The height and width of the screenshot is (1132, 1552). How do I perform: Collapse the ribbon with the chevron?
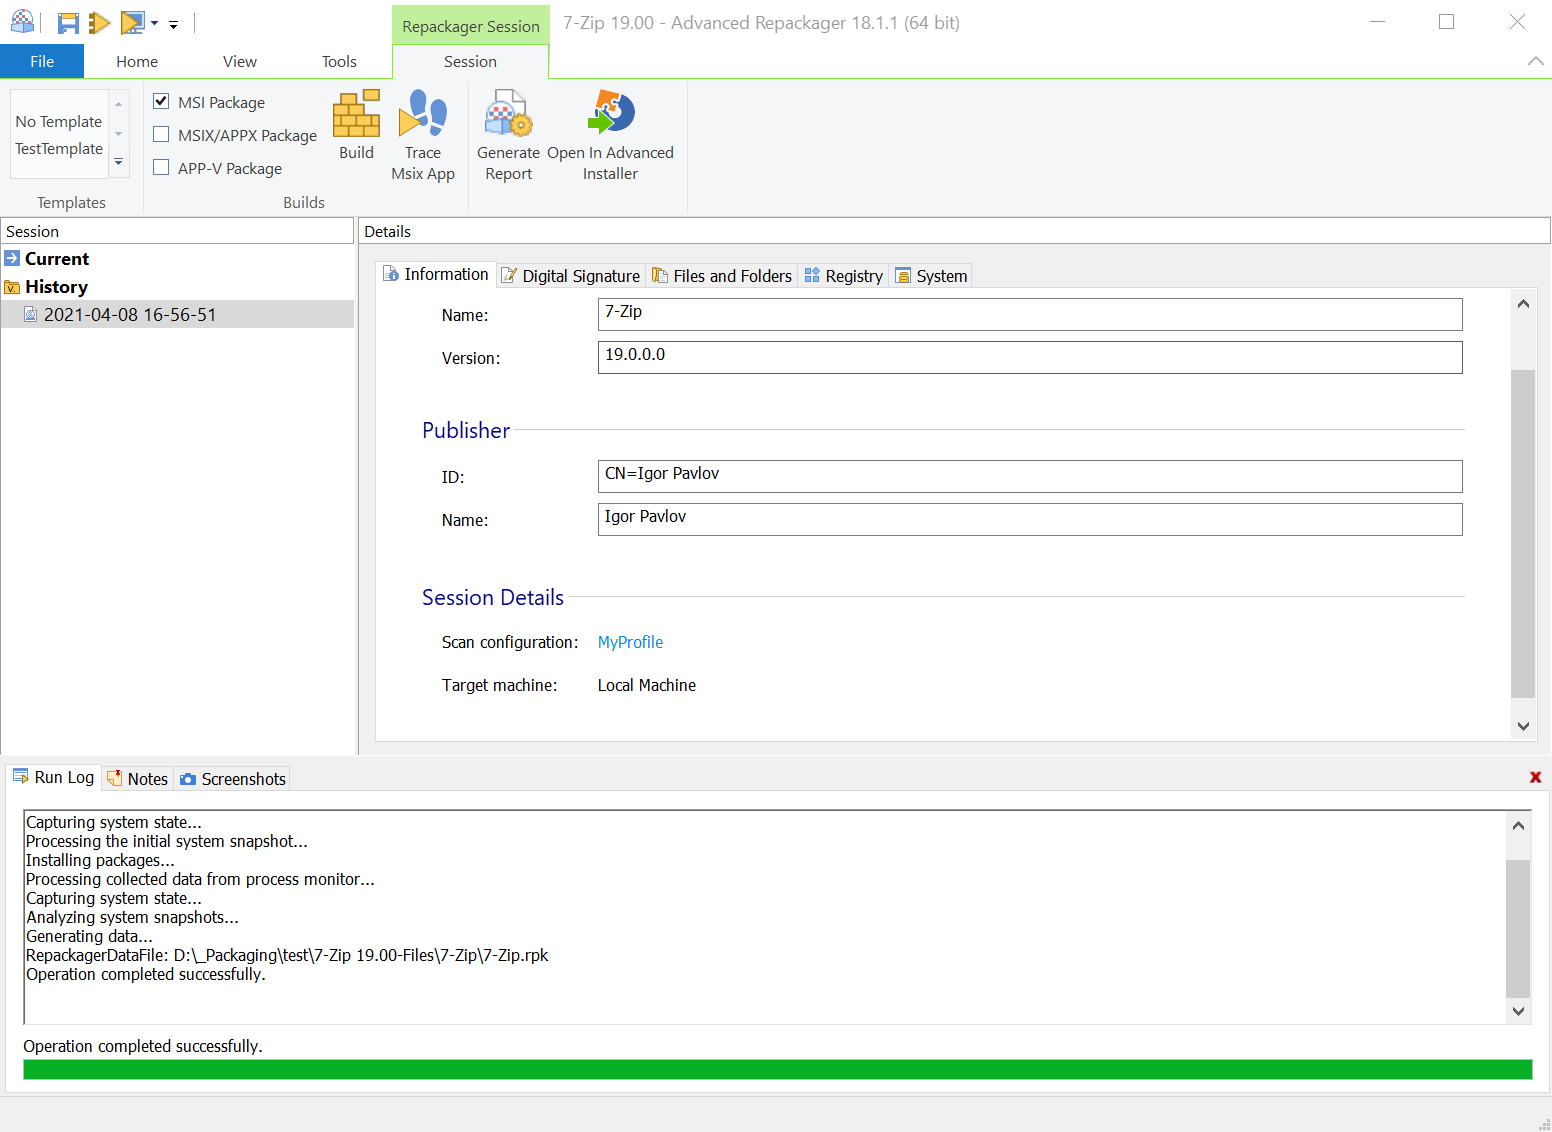pos(1535,61)
